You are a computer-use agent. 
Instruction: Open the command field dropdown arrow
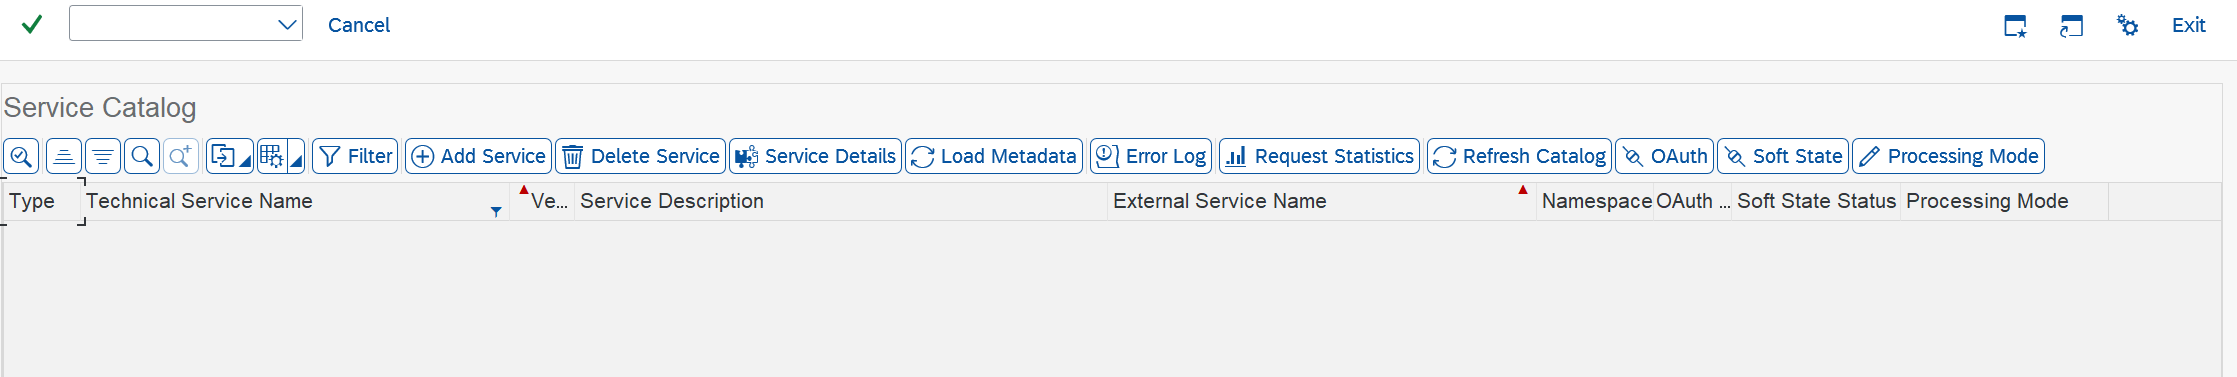coord(287,24)
